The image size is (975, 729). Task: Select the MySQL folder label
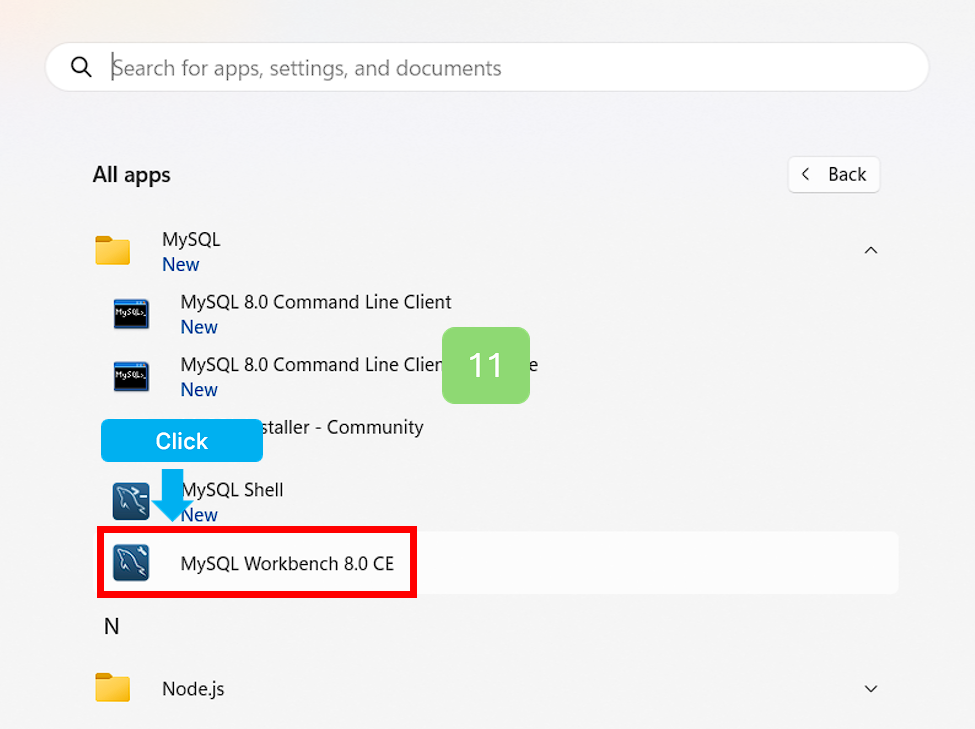pyautogui.click(x=191, y=239)
